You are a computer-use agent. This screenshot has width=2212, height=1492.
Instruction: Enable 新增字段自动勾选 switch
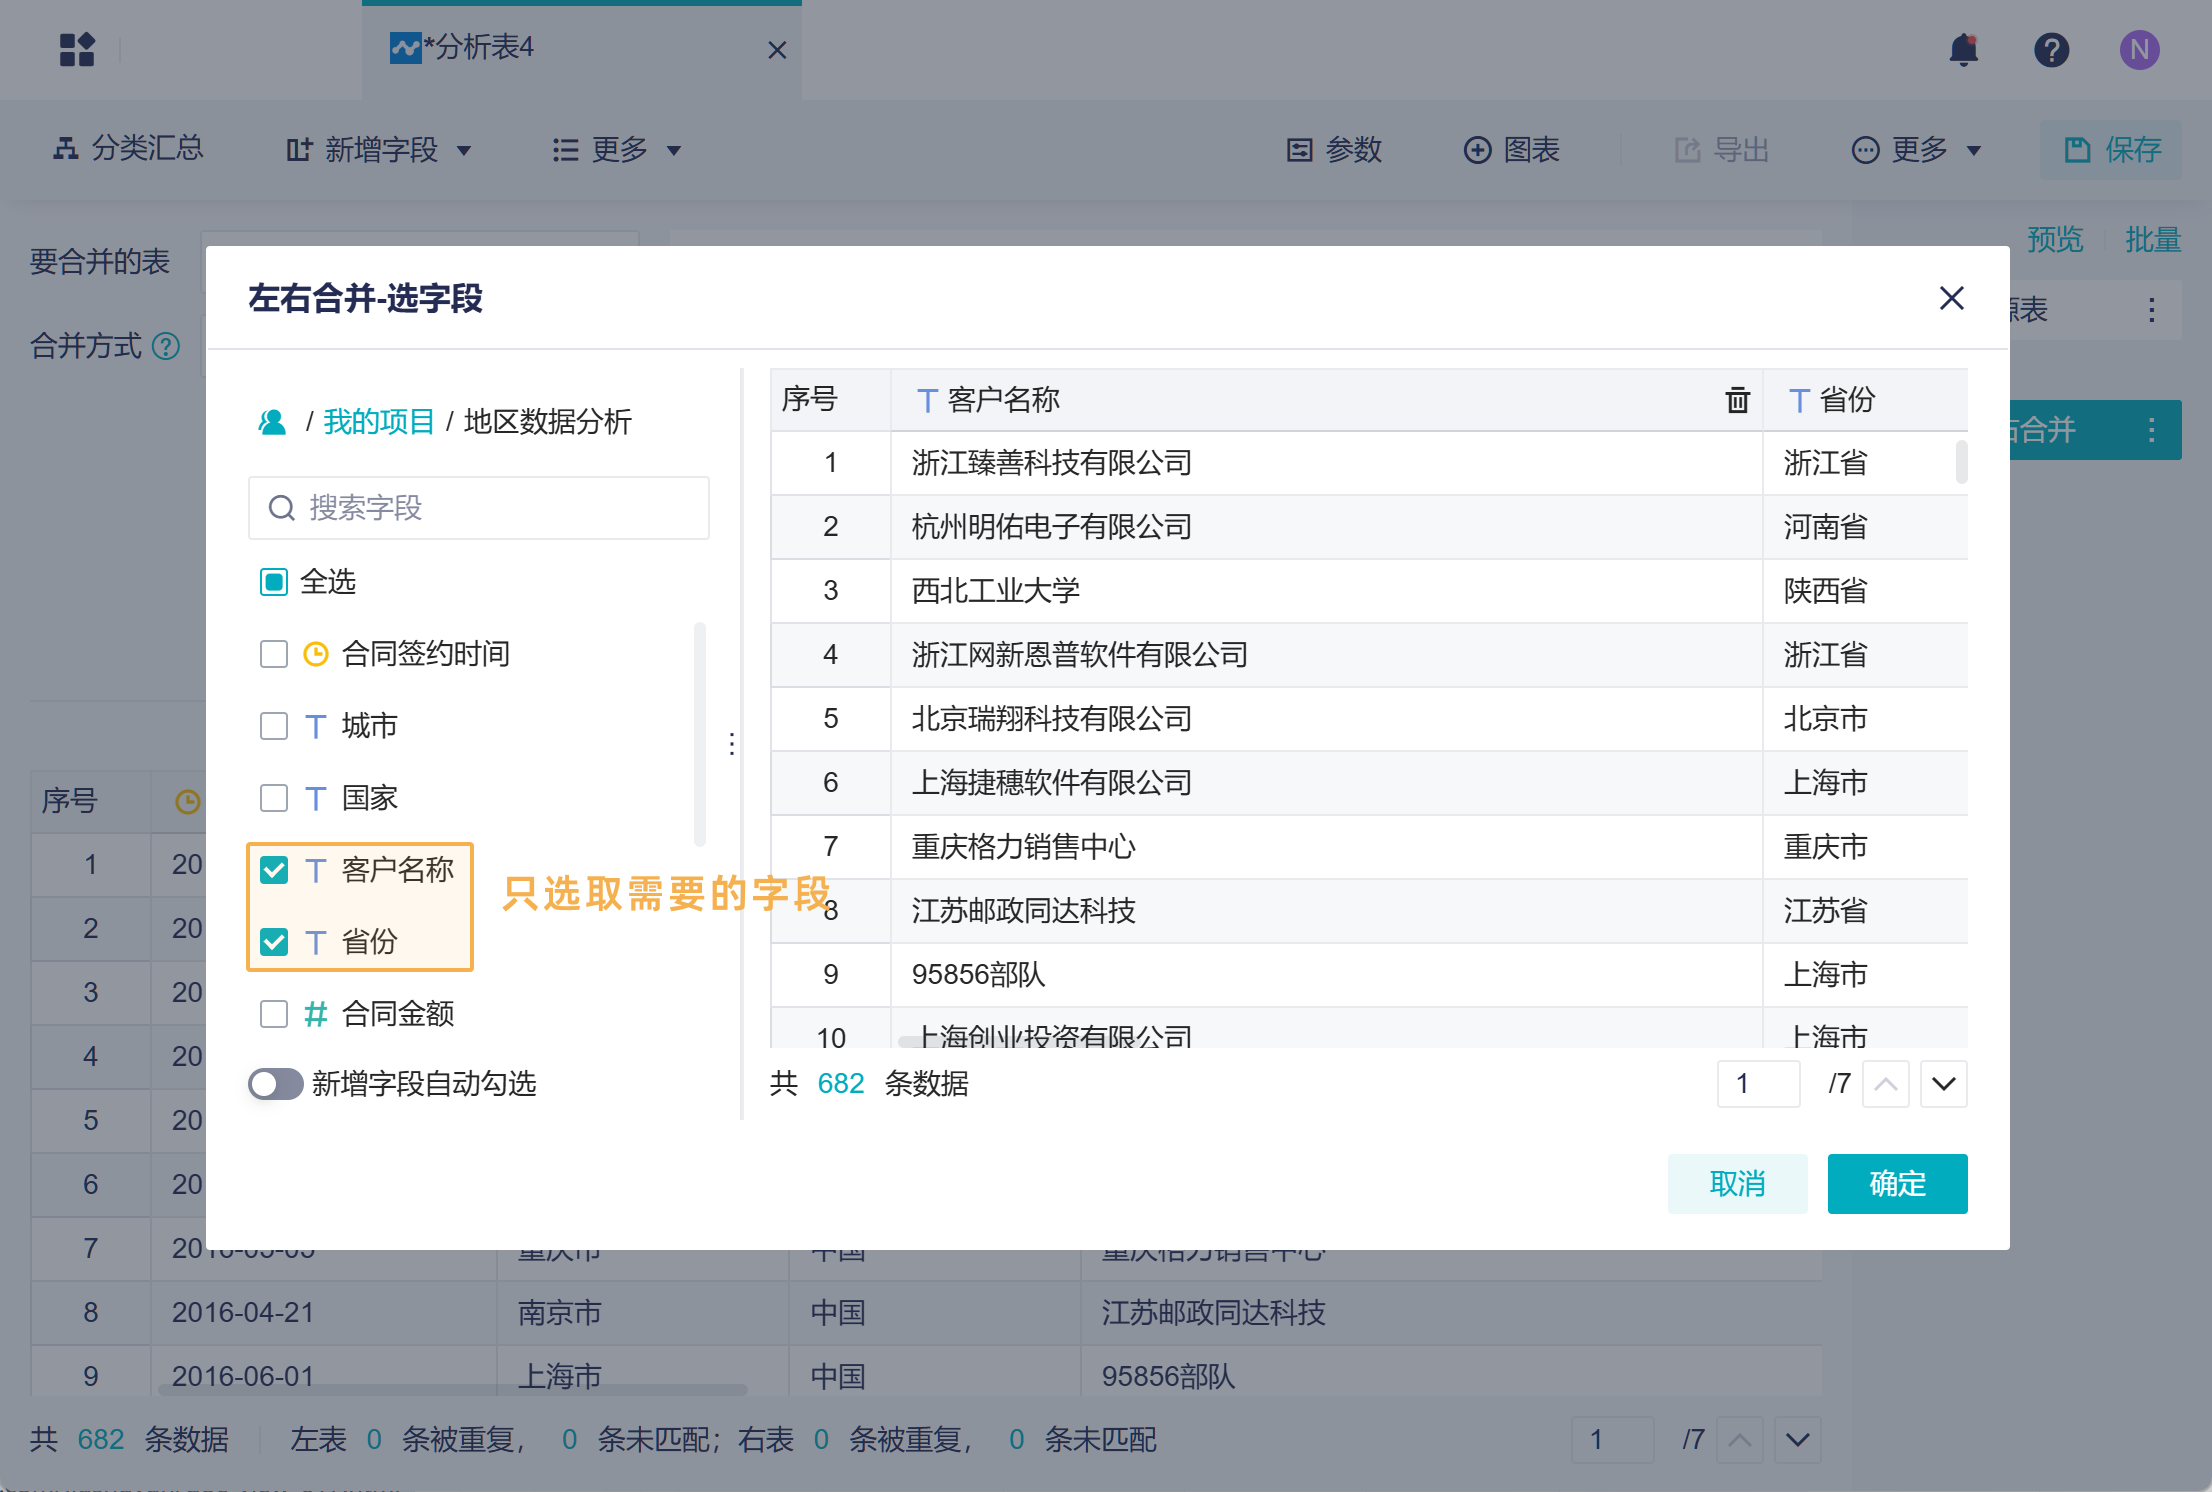276,1084
